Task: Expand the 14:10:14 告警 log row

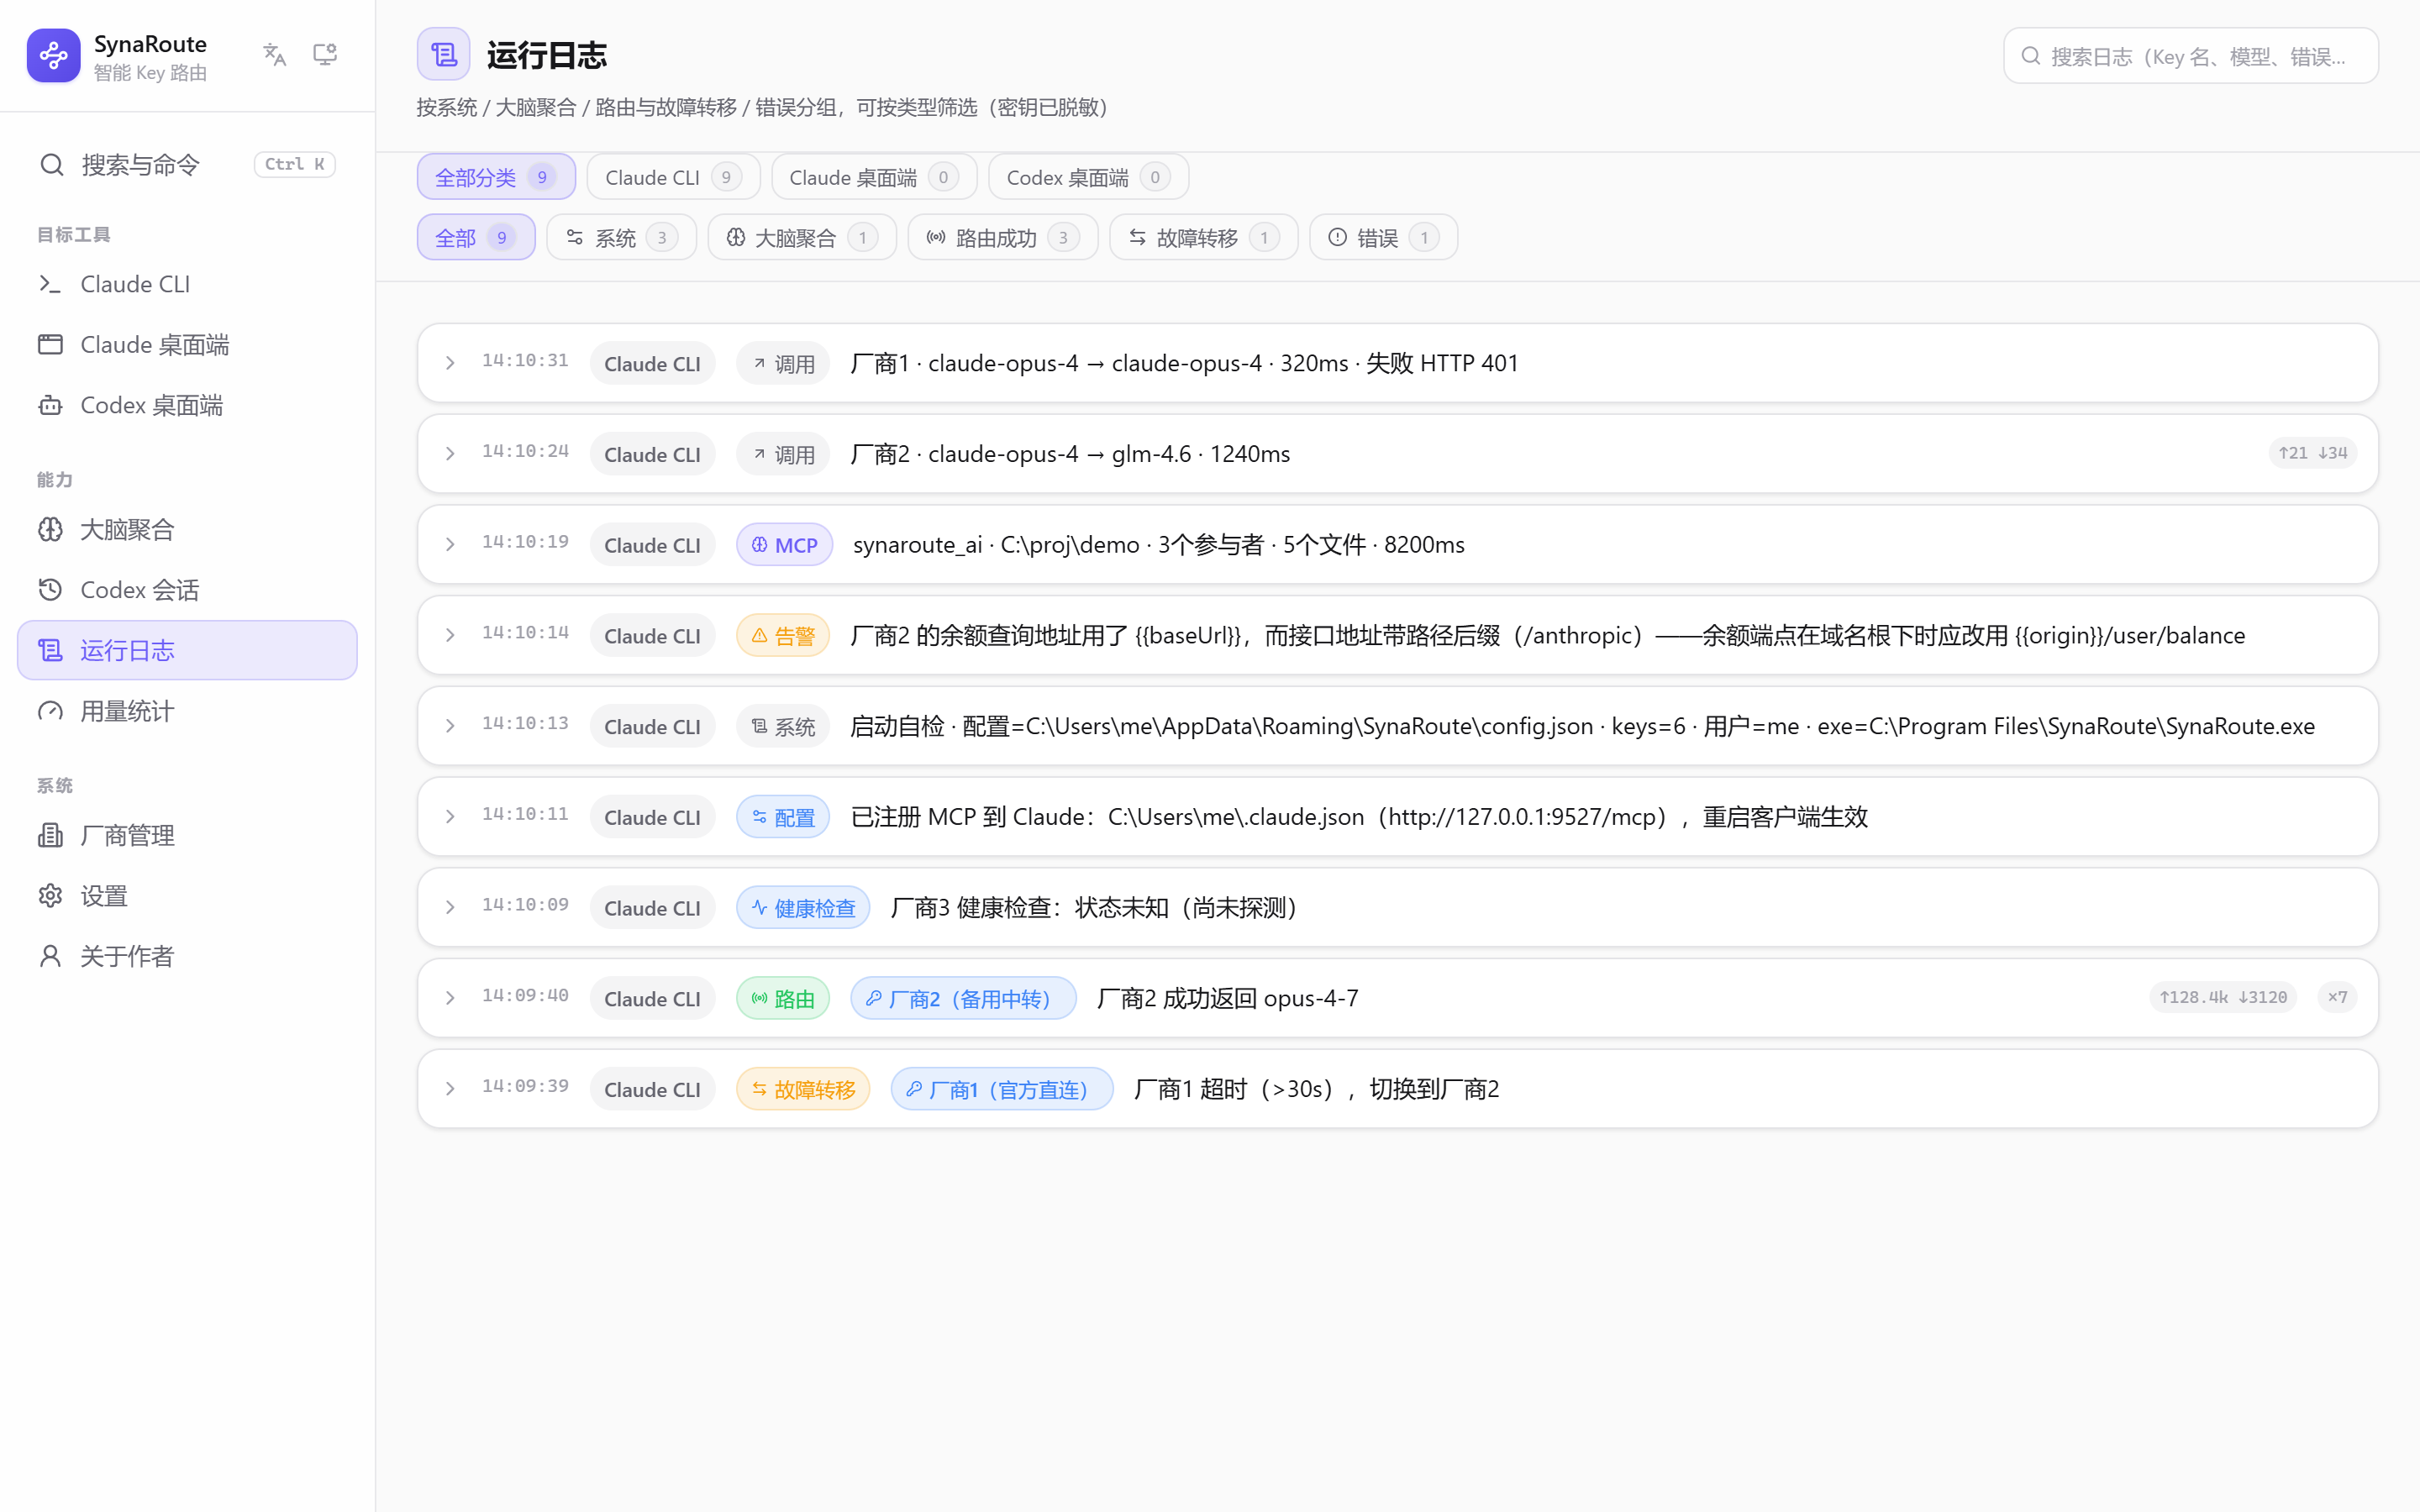Action: 1398,635
